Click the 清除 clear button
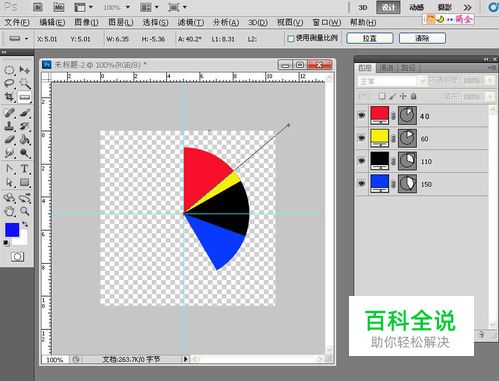The width and height of the screenshot is (499, 381). coord(422,38)
